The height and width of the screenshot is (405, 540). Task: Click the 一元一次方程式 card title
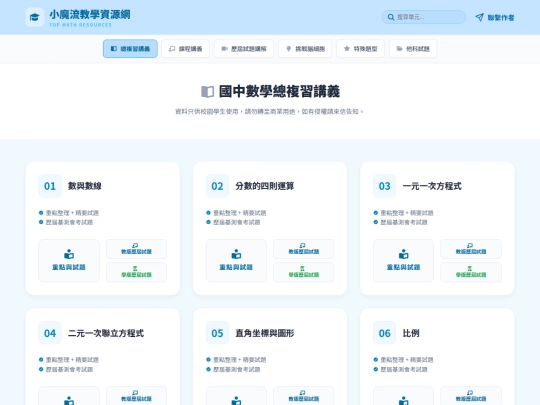tap(432, 186)
